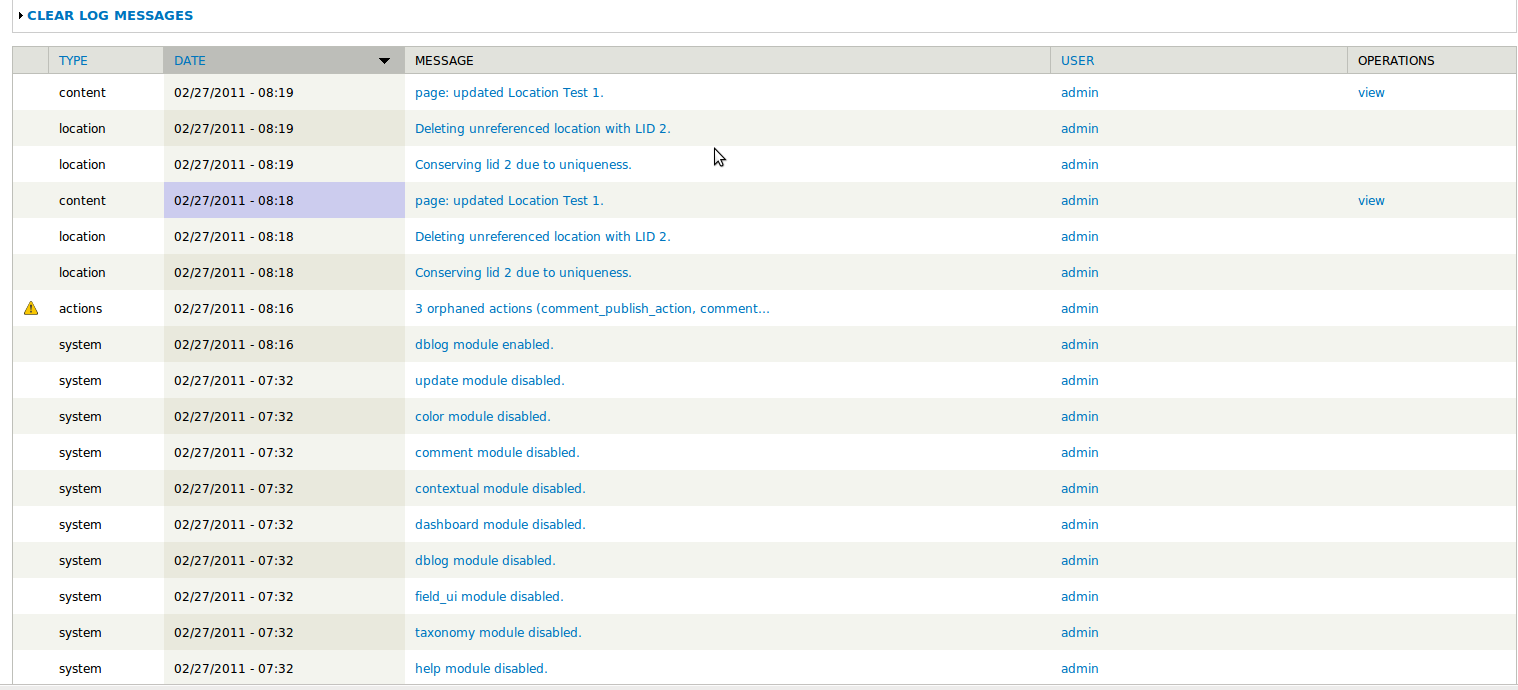Sort the table by the TYPE column
This screenshot has width=1518, height=690.
click(73, 60)
